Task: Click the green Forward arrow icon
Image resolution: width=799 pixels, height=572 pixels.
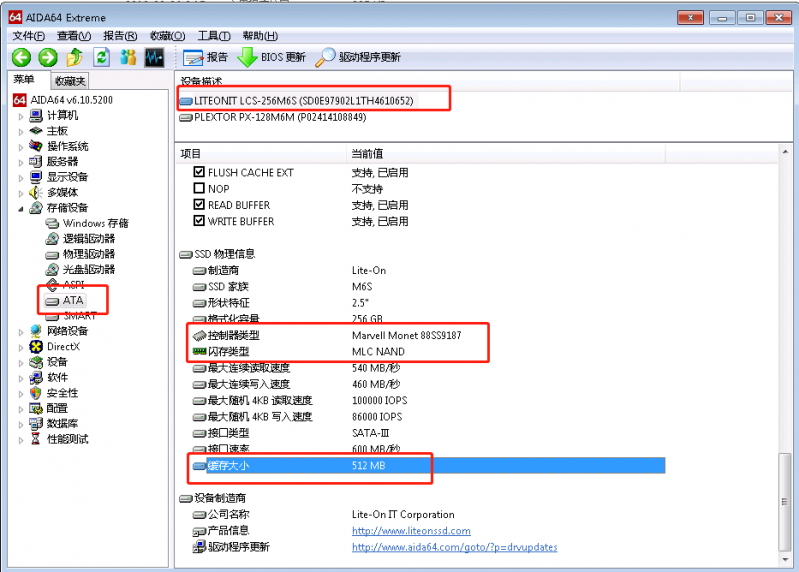Action: [48, 58]
